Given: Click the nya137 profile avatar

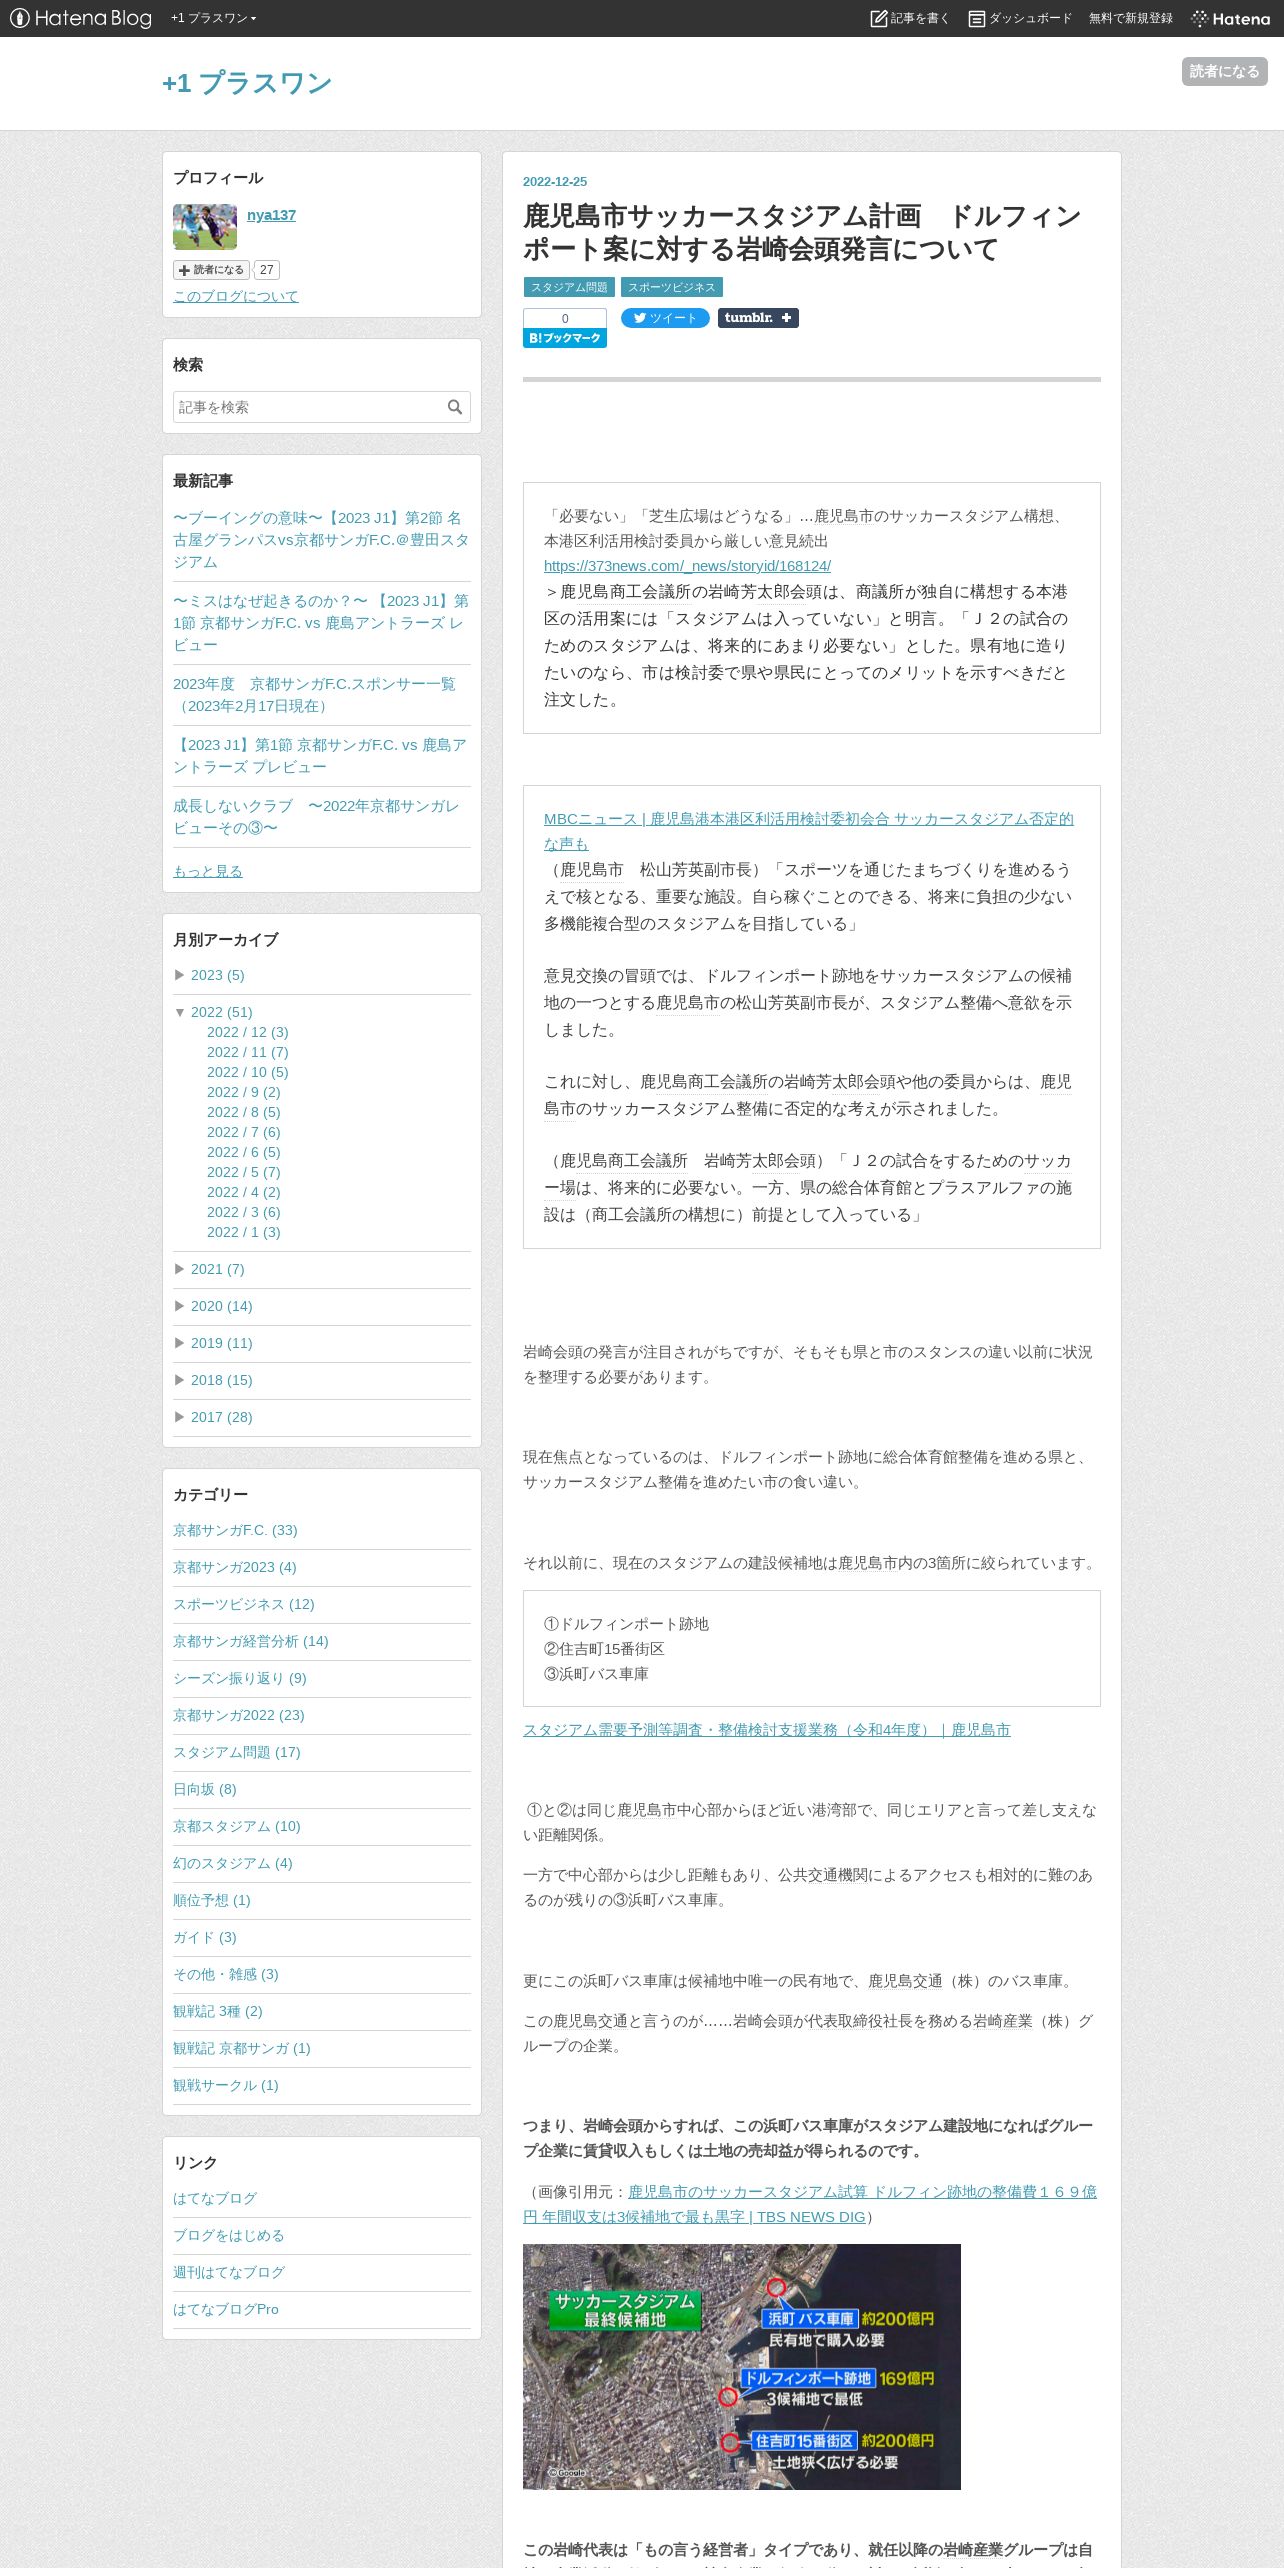Looking at the screenshot, I should [x=205, y=227].
